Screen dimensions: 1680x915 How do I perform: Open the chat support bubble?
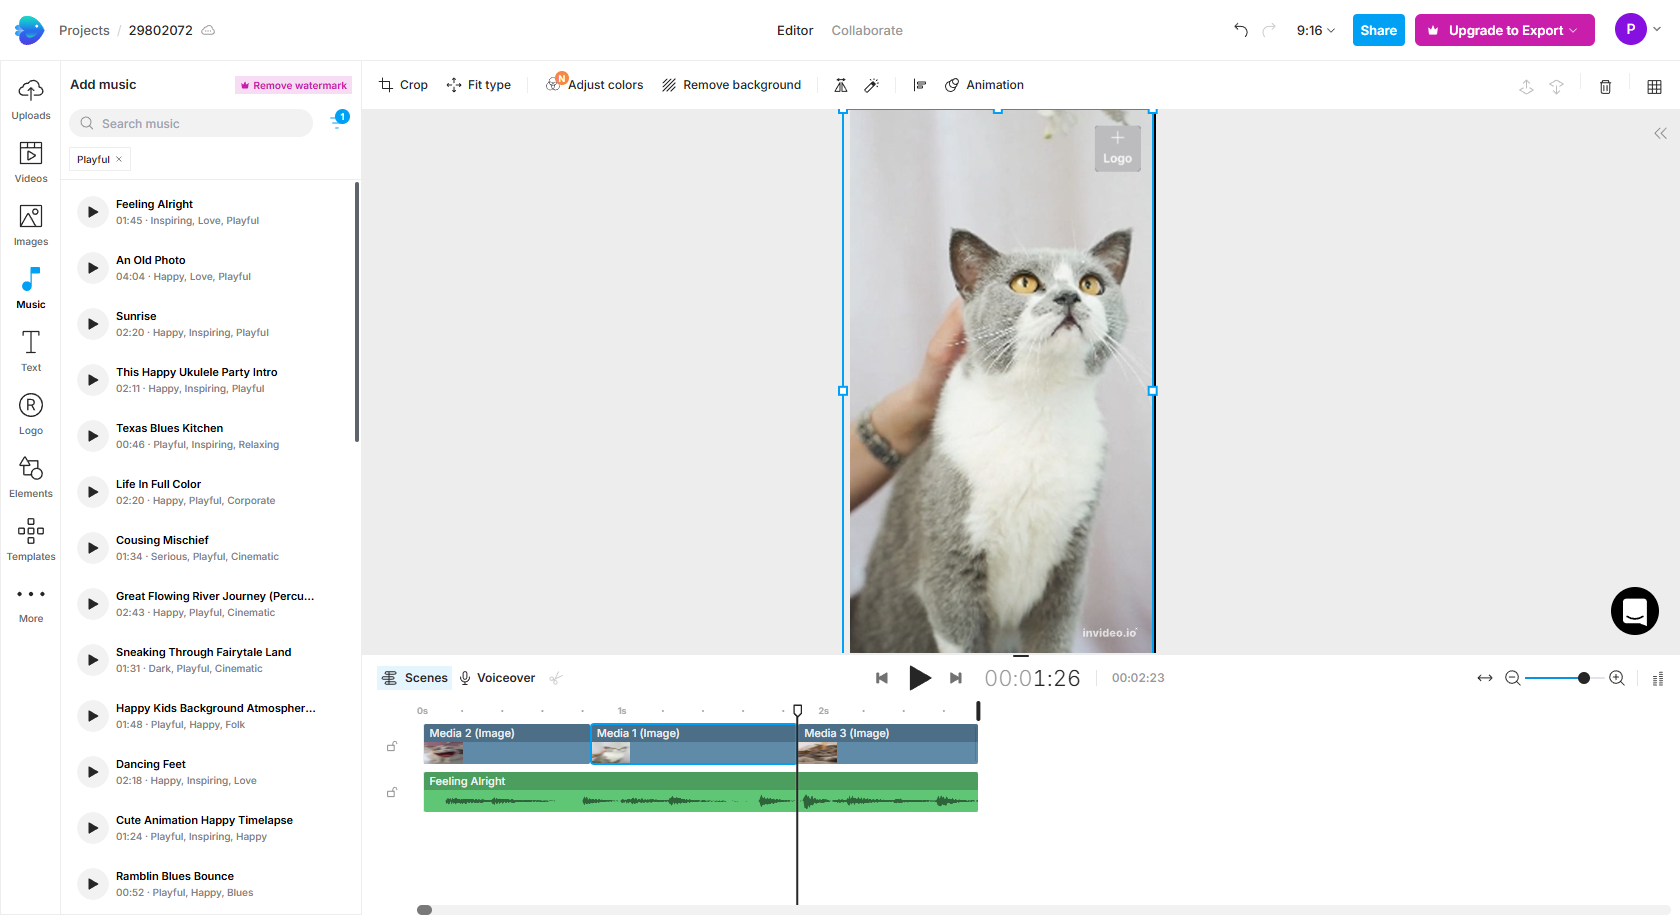tap(1635, 611)
